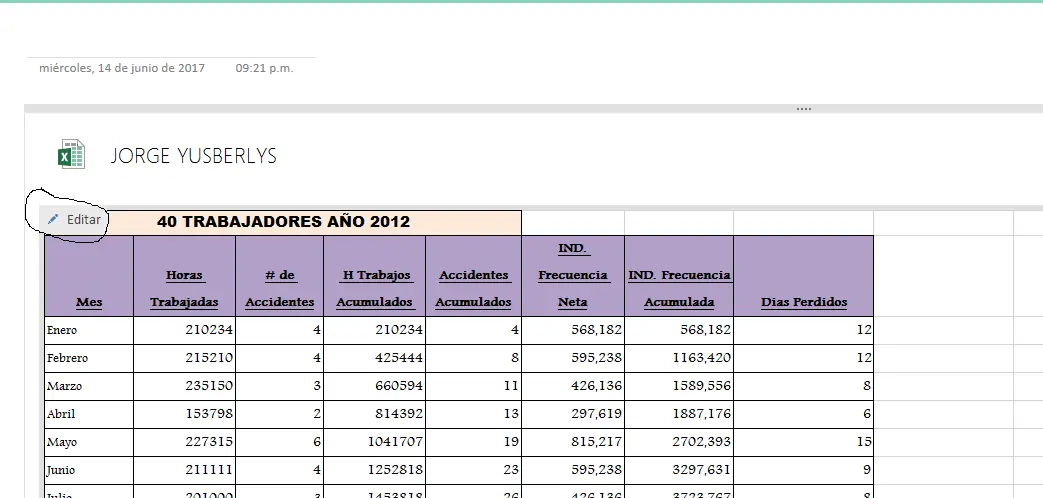
Task: Click the note date miércoles, 14 de junio
Action: coord(122,68)
